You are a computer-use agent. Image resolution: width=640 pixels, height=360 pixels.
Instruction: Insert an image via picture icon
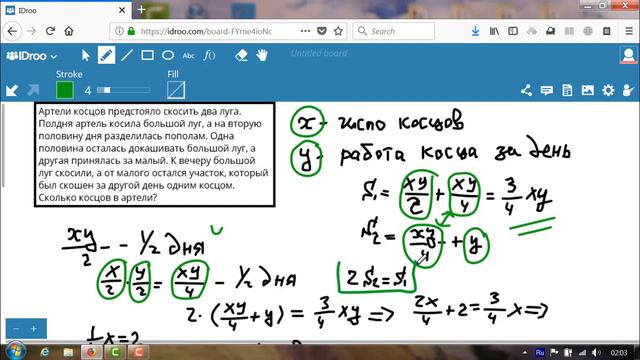pyautogui.click(x=587, y=90)
